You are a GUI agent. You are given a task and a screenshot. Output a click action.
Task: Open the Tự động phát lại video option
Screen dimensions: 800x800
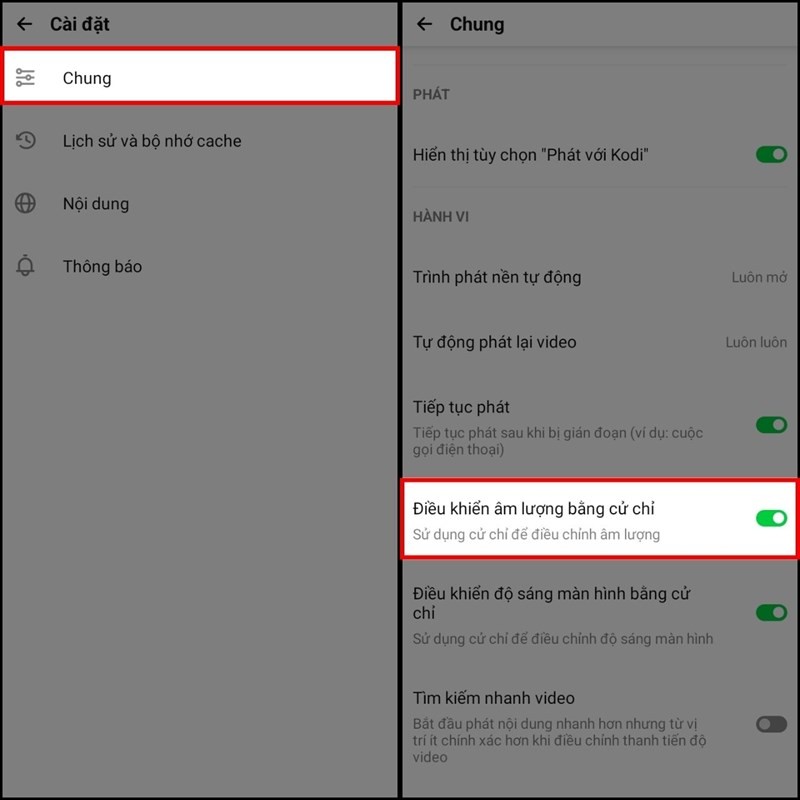tap(599, 342)
